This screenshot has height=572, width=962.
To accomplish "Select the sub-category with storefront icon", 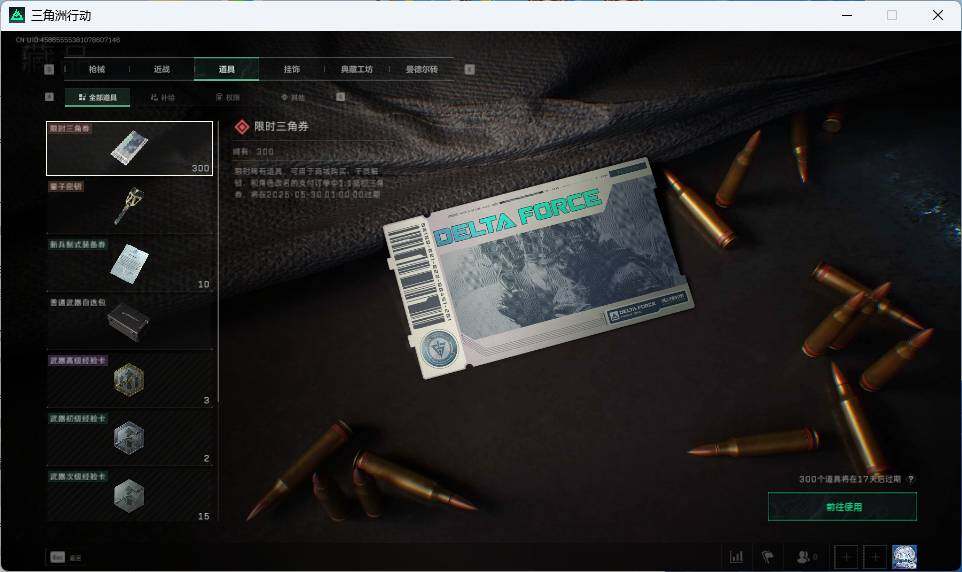I will [x=228, y=97].
